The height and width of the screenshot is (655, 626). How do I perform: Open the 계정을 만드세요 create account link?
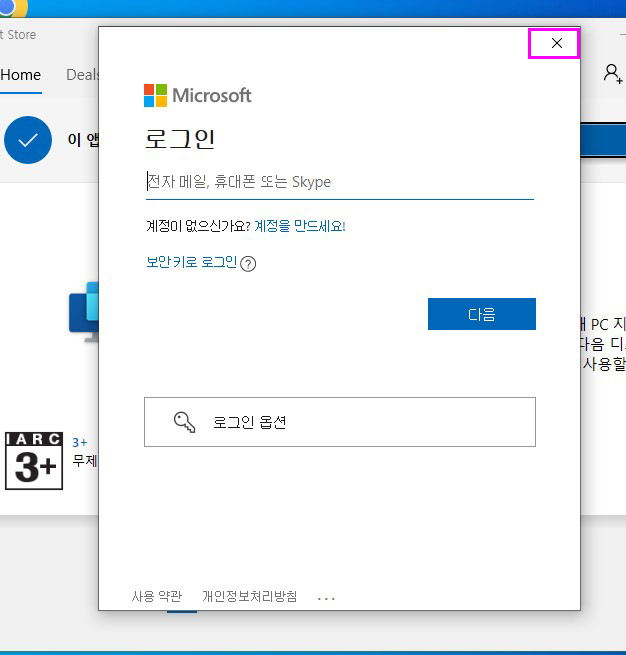coord(300,226)
